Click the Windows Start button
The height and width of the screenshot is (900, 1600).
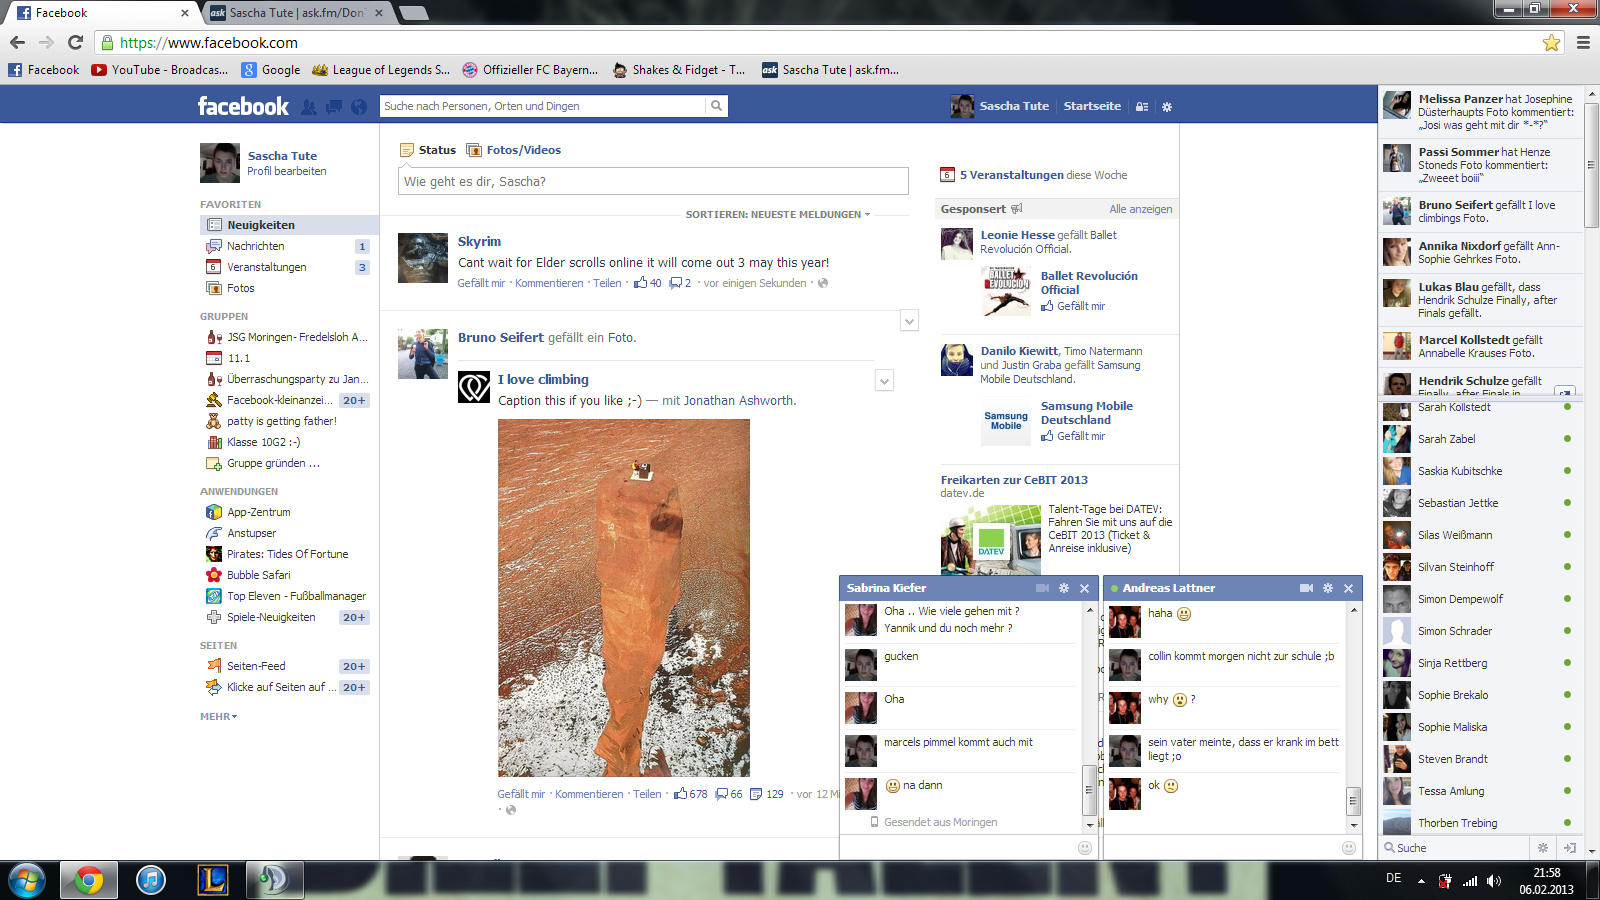point(26,880)
